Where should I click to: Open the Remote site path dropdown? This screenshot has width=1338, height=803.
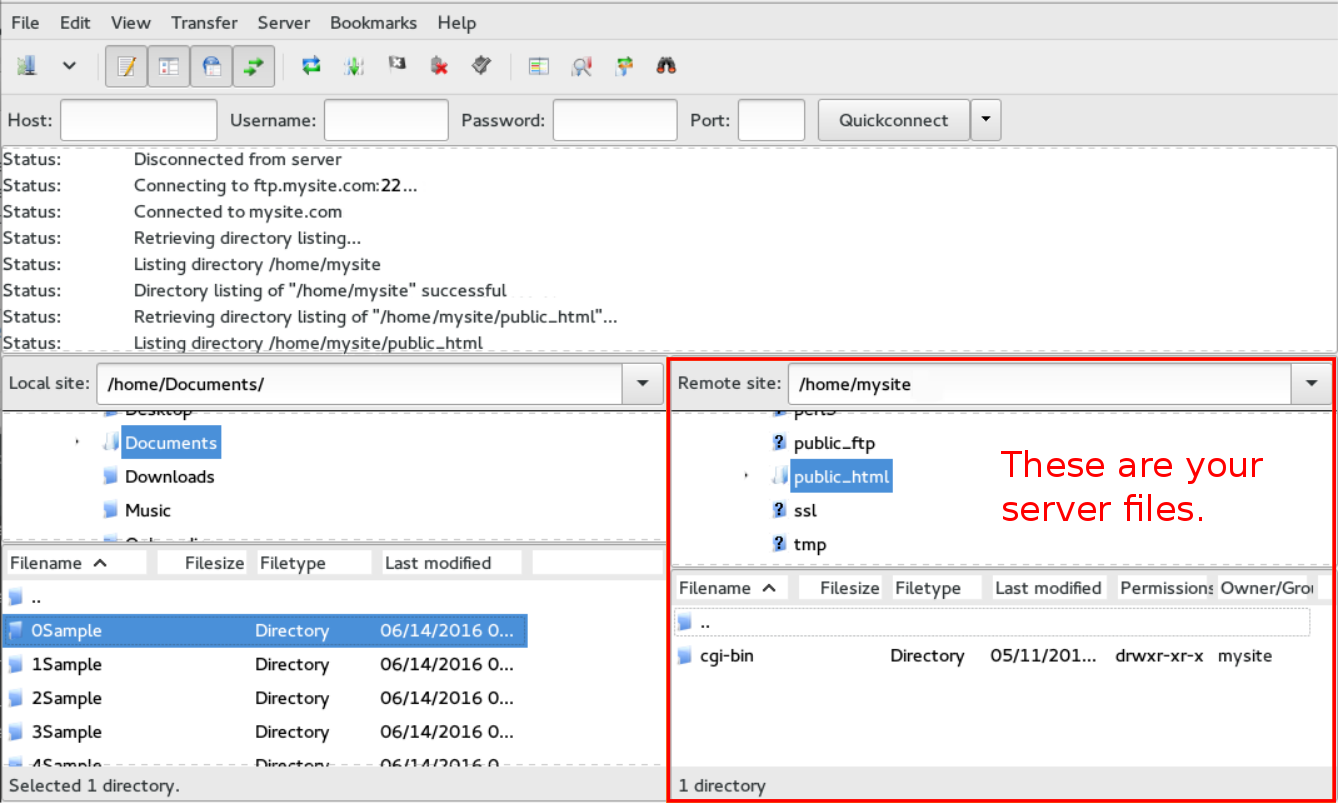coord(1313,383)
